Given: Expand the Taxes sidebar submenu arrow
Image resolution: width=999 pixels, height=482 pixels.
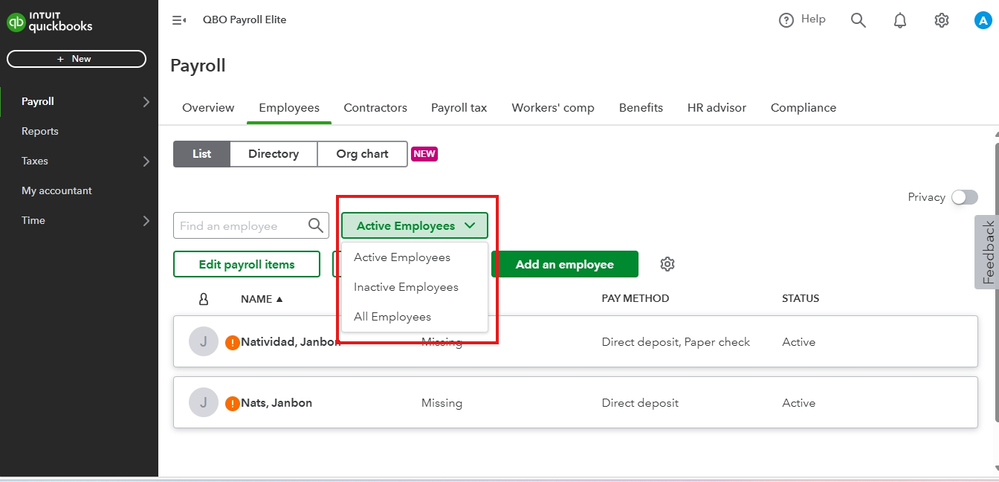Looking at the screenshot, I should pyautogui.click(x=146, y=161).
